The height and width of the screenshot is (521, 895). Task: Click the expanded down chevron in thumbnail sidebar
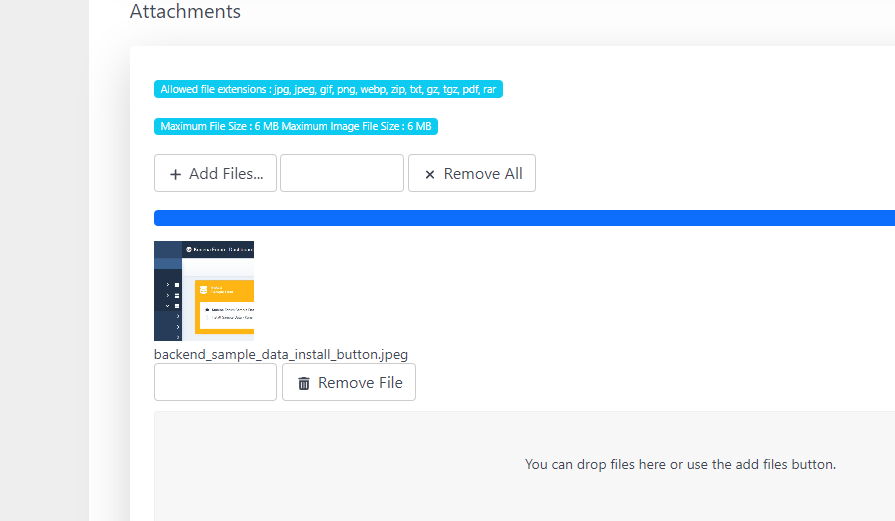(x=167, y=305)
